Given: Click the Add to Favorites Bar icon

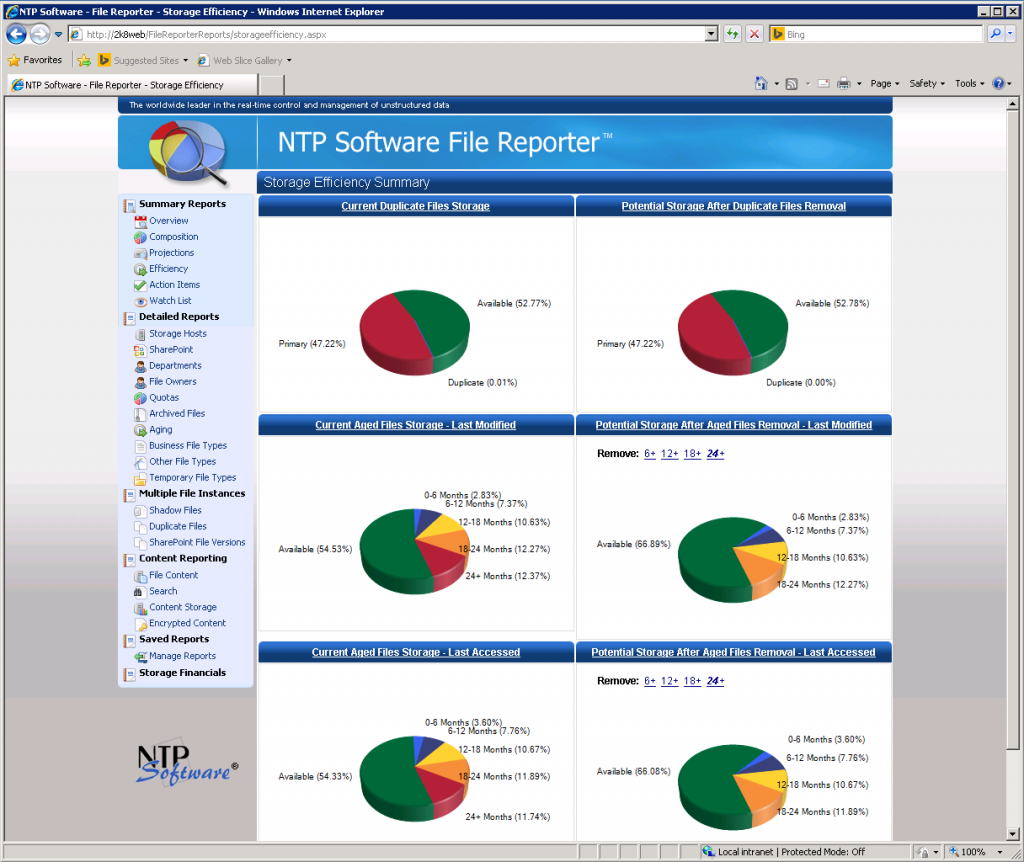Looking at the screenshot, I should pyautogui.click(x=84, y=61).
